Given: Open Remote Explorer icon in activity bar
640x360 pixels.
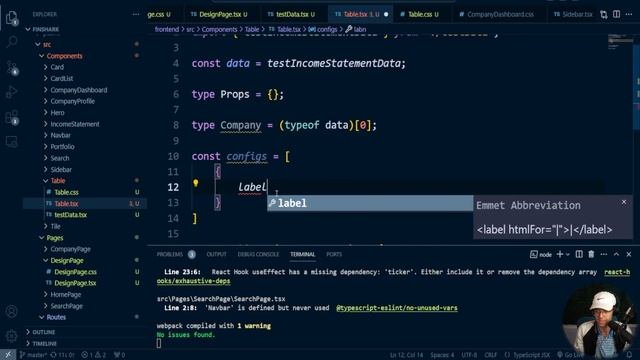Looking at the screenshot, I should tap(11, 142).
